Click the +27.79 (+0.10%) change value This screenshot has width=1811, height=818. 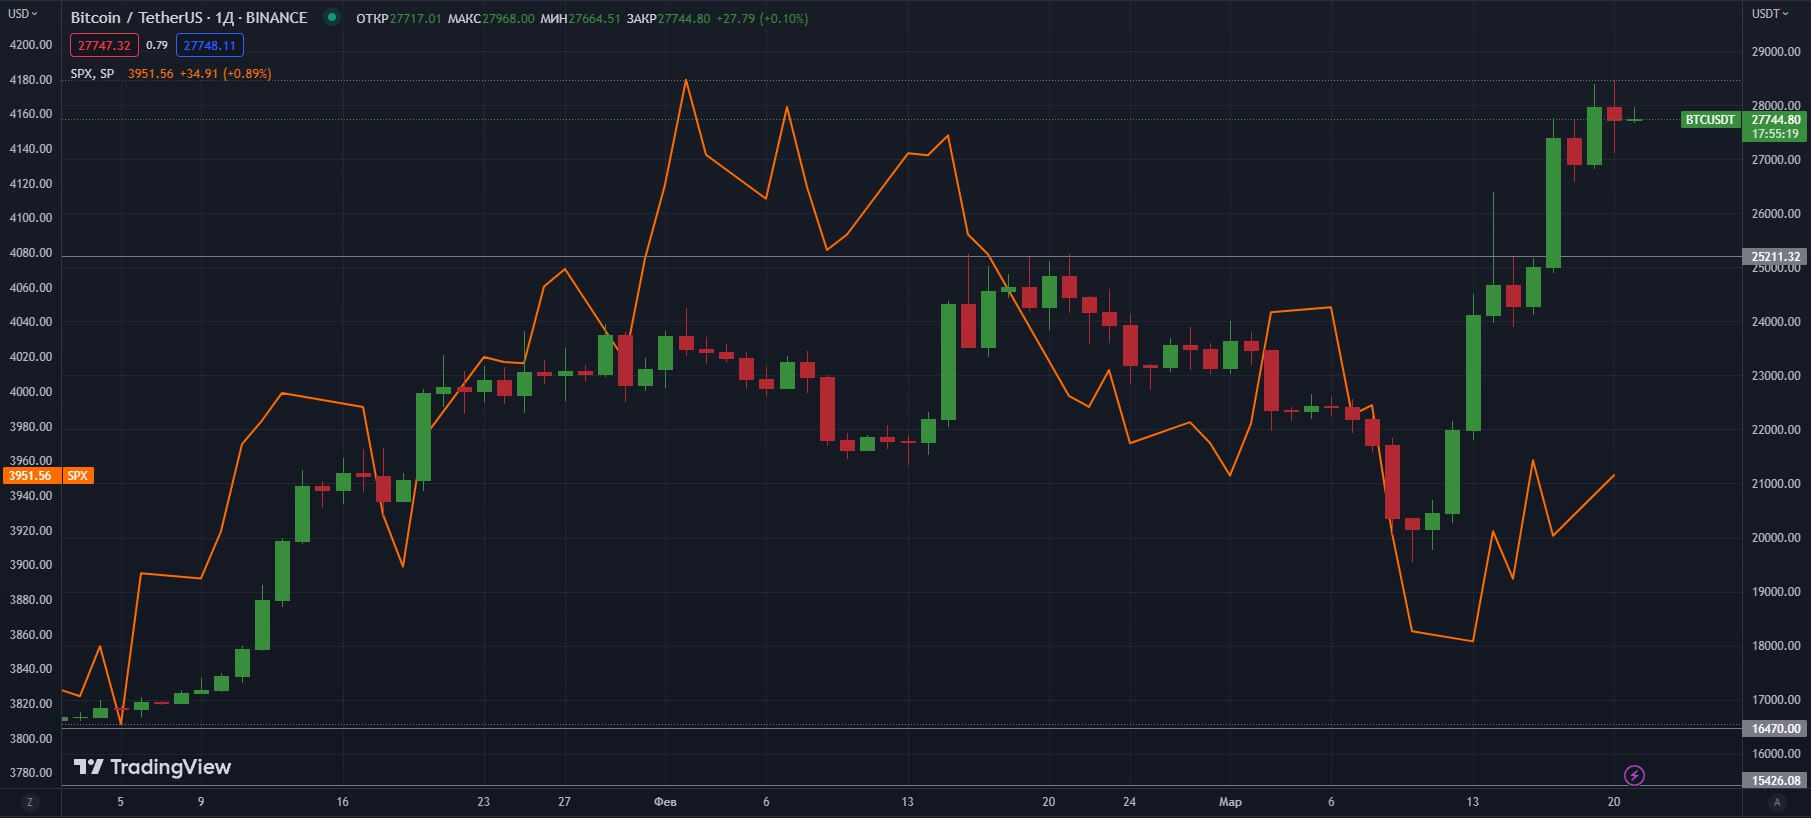[x=762, y=18]
